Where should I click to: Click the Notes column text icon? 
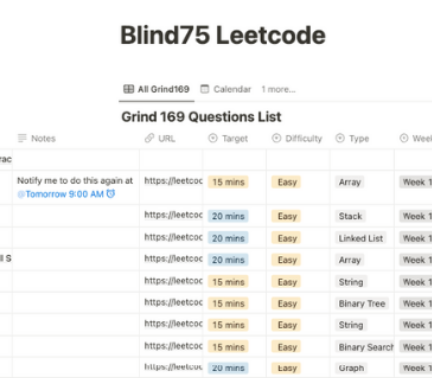pos(22,138)
